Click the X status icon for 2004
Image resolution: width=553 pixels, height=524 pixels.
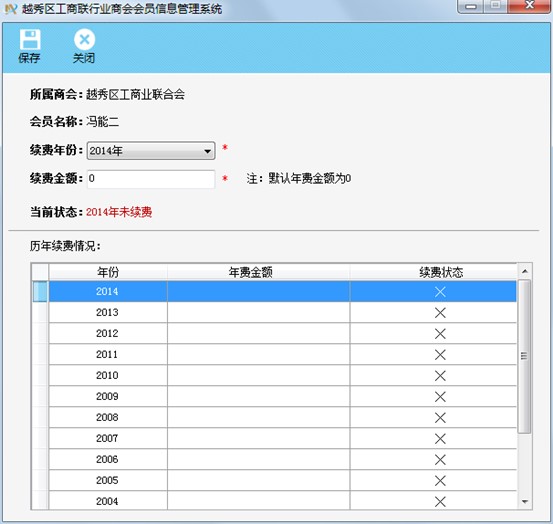pos(440,501)
